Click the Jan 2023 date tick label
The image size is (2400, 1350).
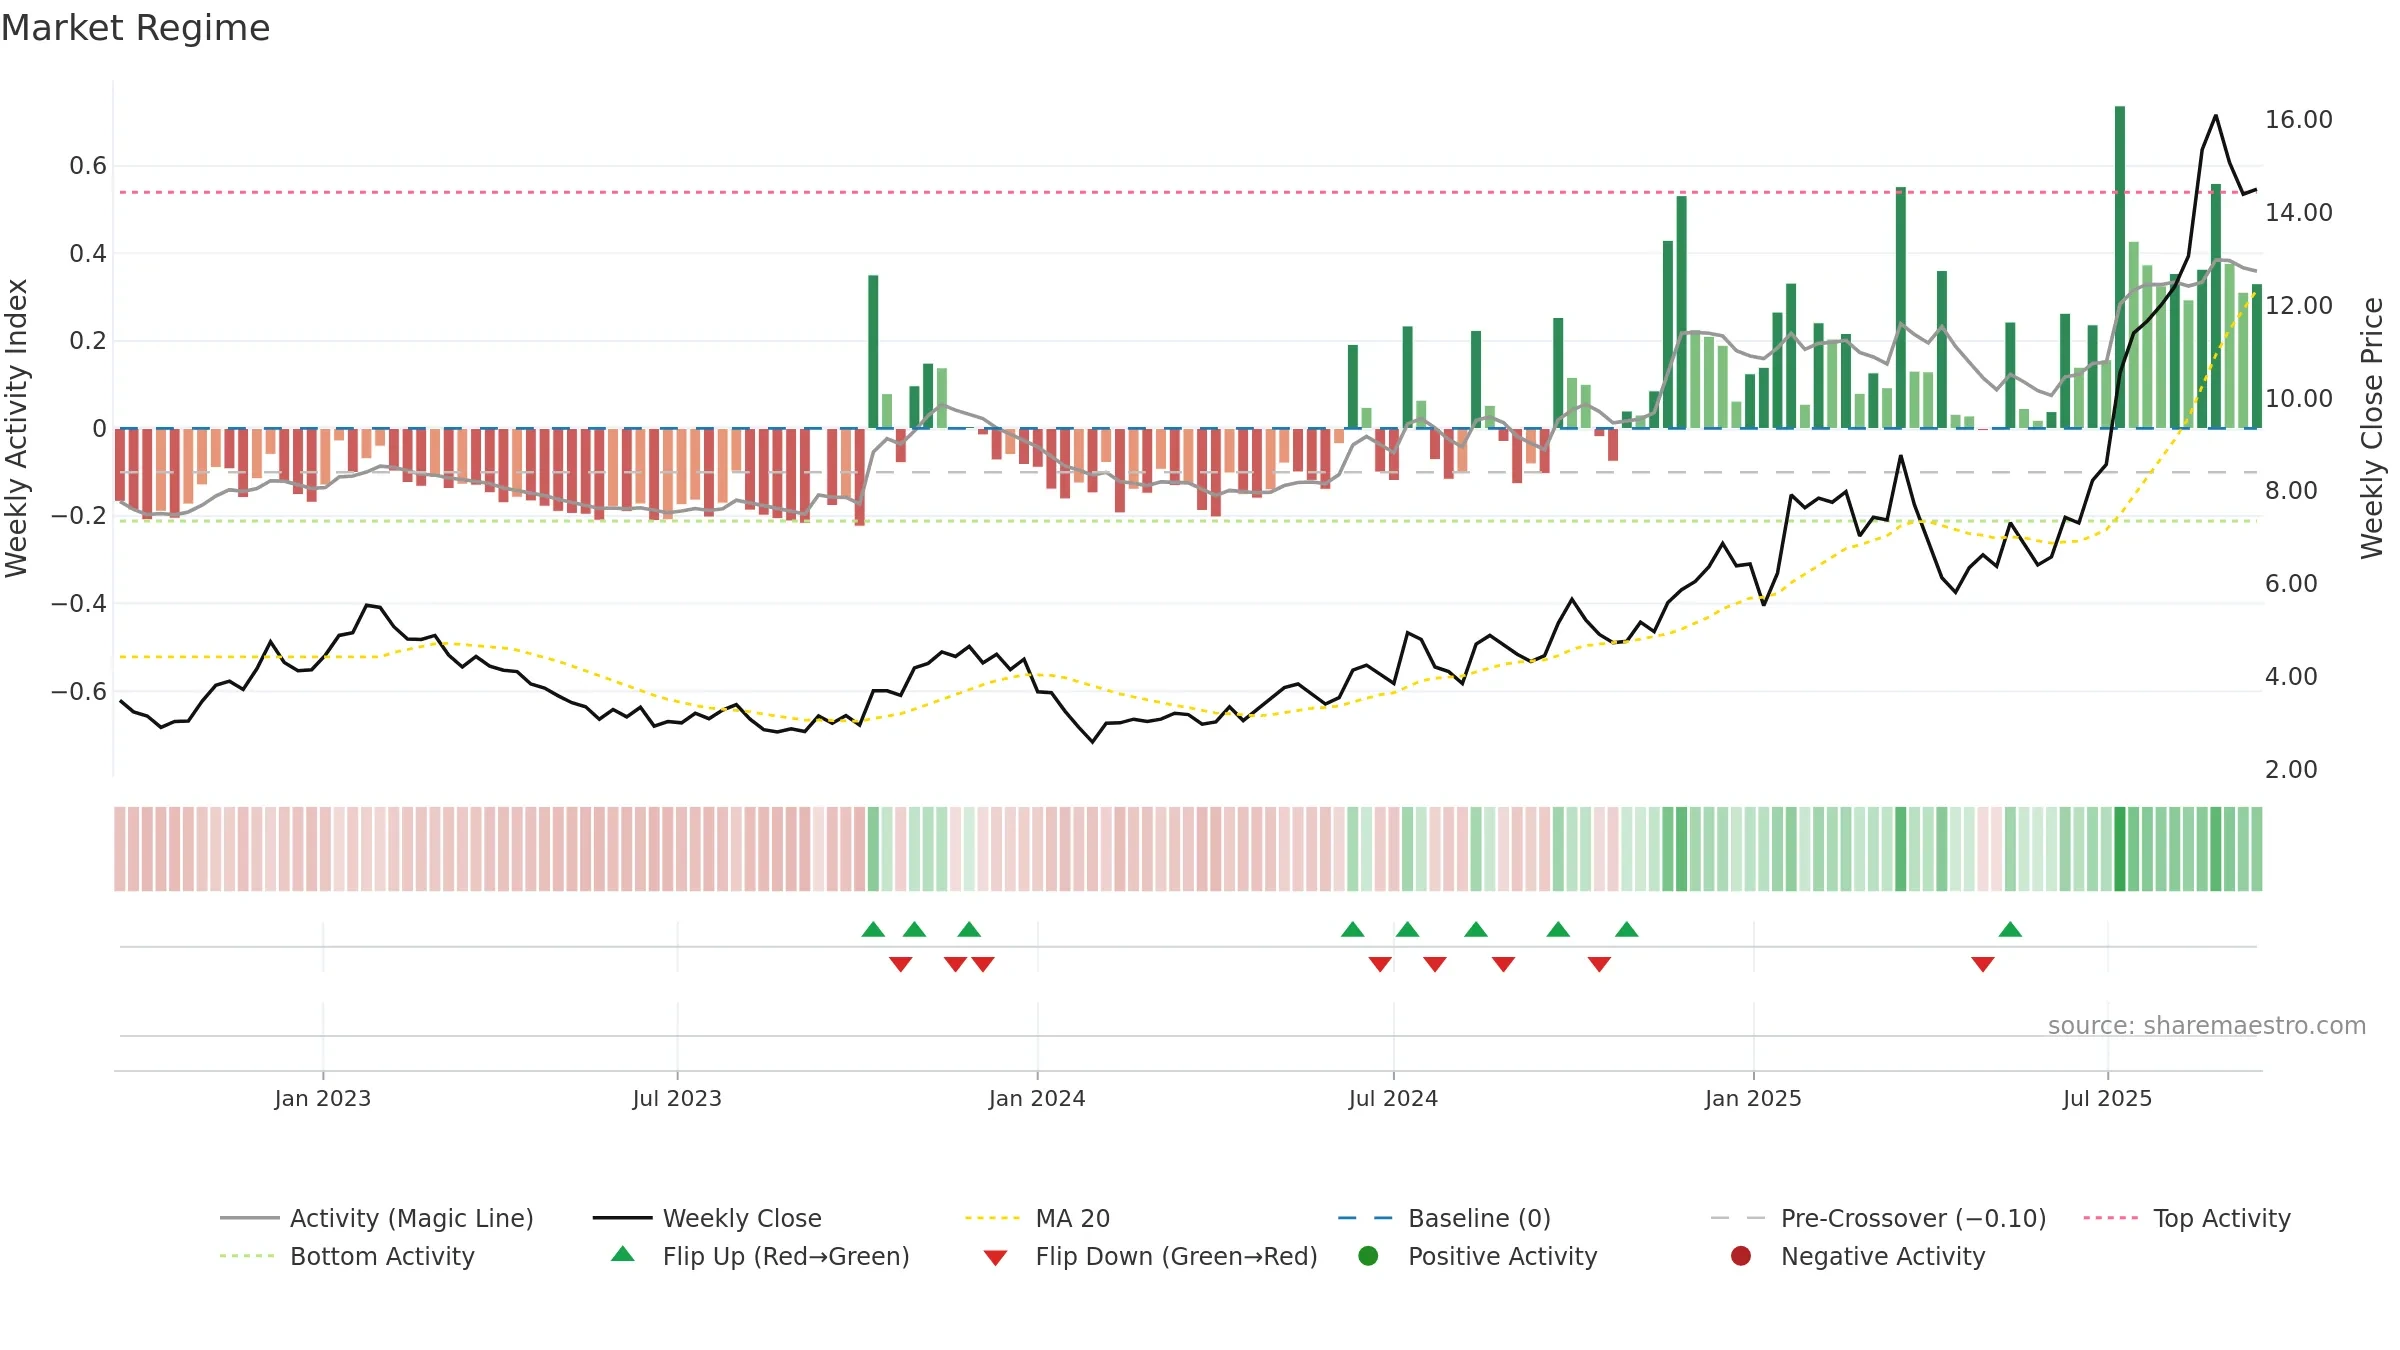pyautogui.click(x=323, y=1098)
